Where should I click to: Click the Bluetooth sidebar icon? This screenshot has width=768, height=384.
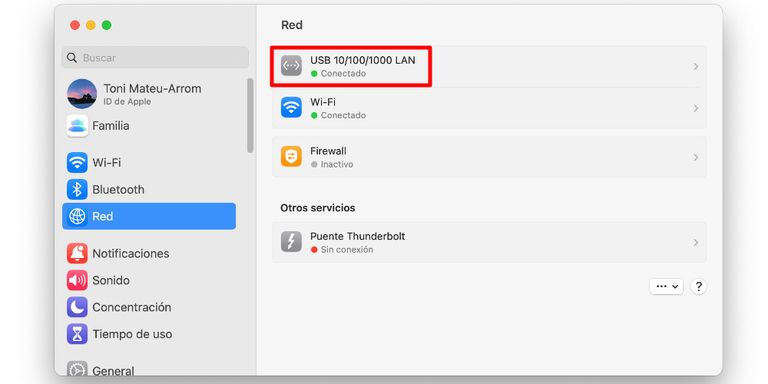pyautogui.click(x=77, y=190)
